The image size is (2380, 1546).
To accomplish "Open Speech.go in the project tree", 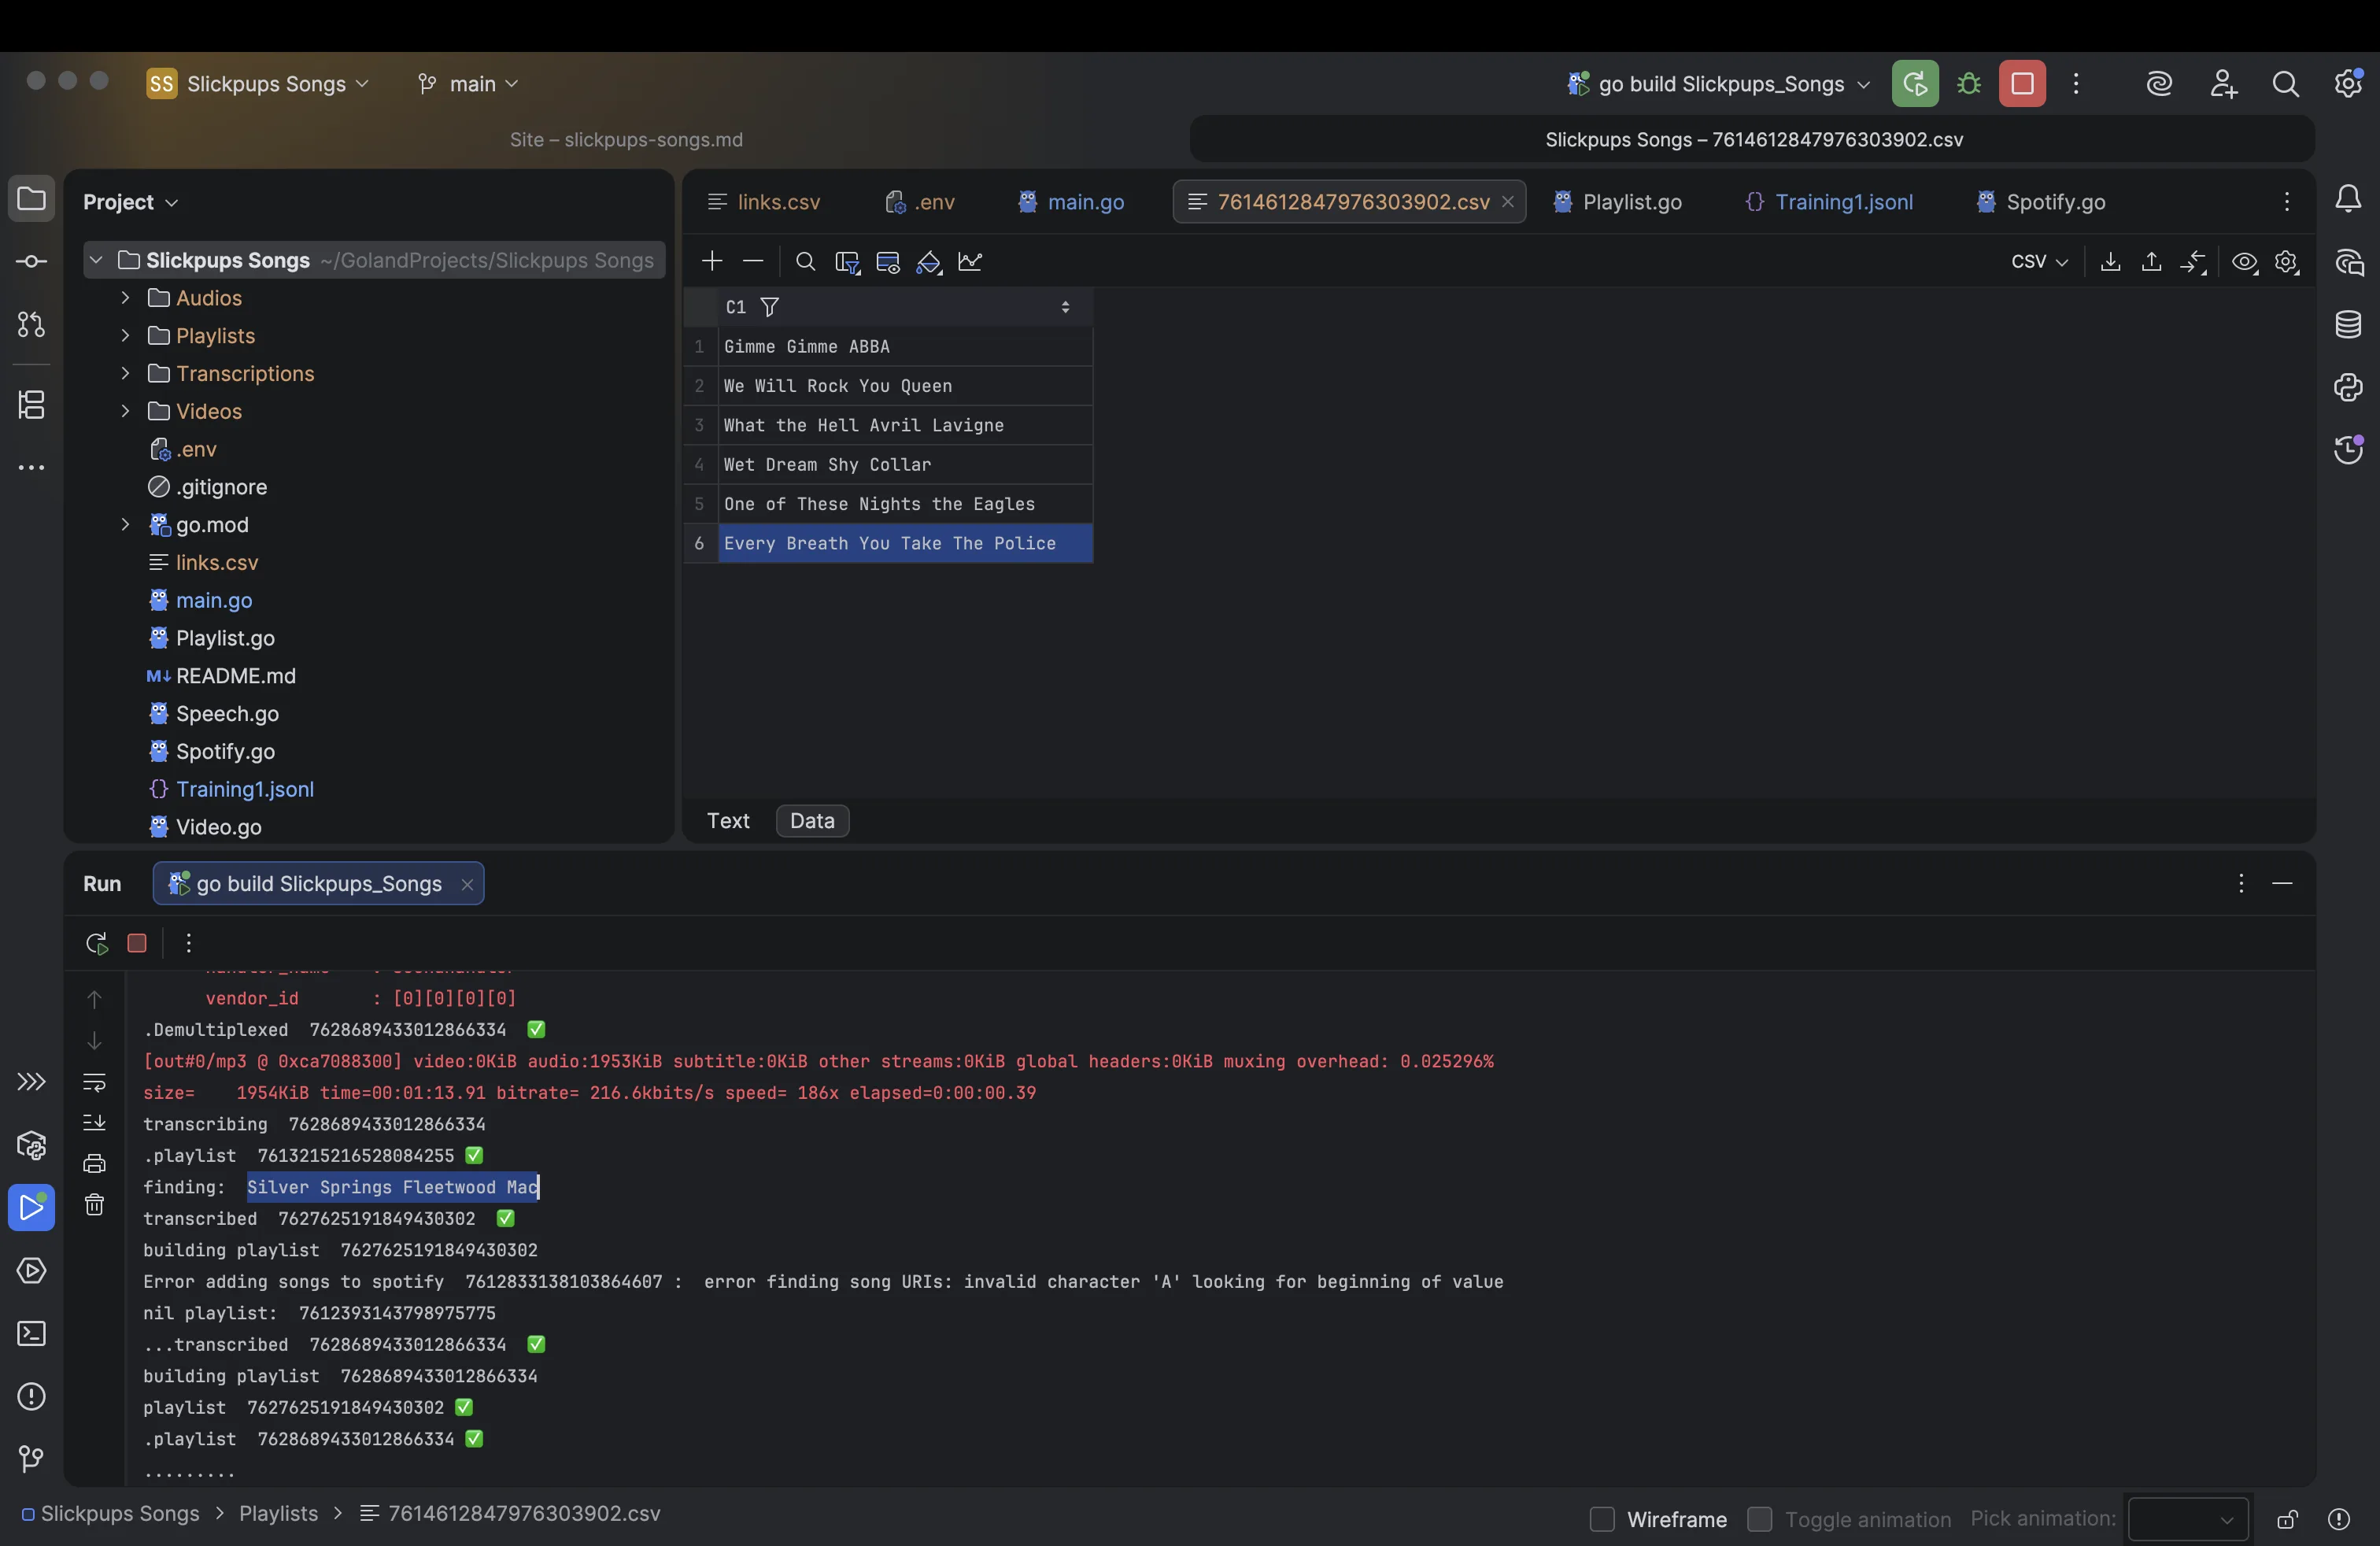I will [227, 714].
